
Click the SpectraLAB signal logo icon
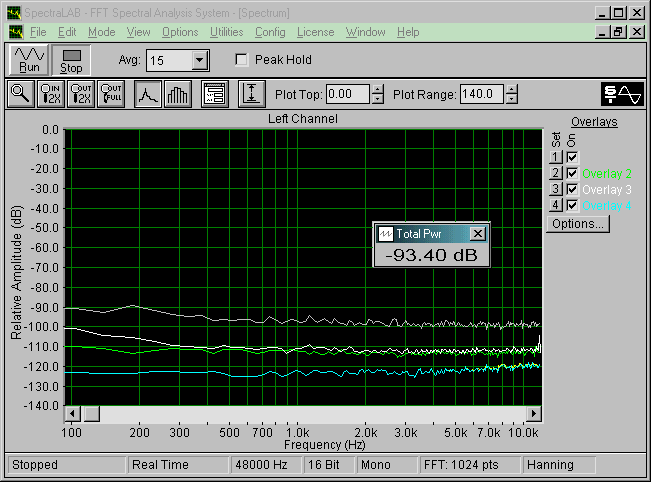click(622, 94)
